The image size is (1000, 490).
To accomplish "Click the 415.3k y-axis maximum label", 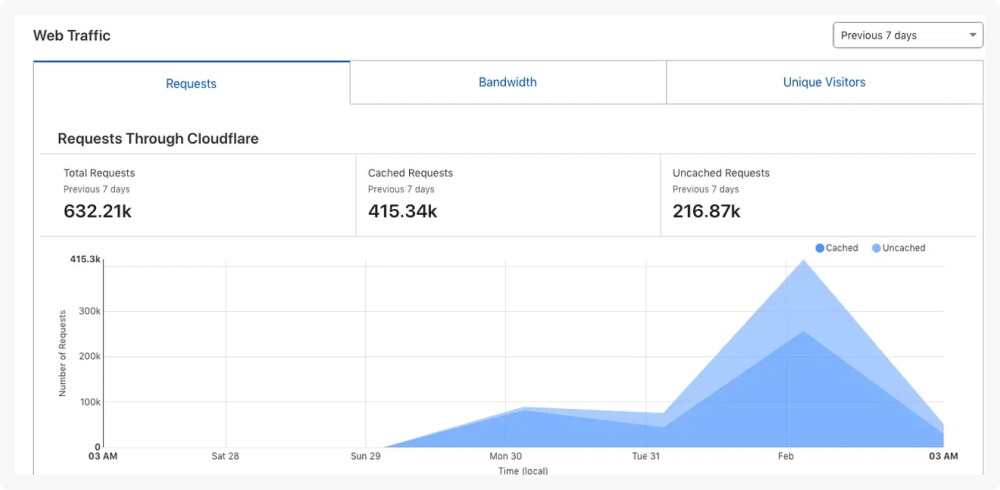I will [x=85, y=259].
